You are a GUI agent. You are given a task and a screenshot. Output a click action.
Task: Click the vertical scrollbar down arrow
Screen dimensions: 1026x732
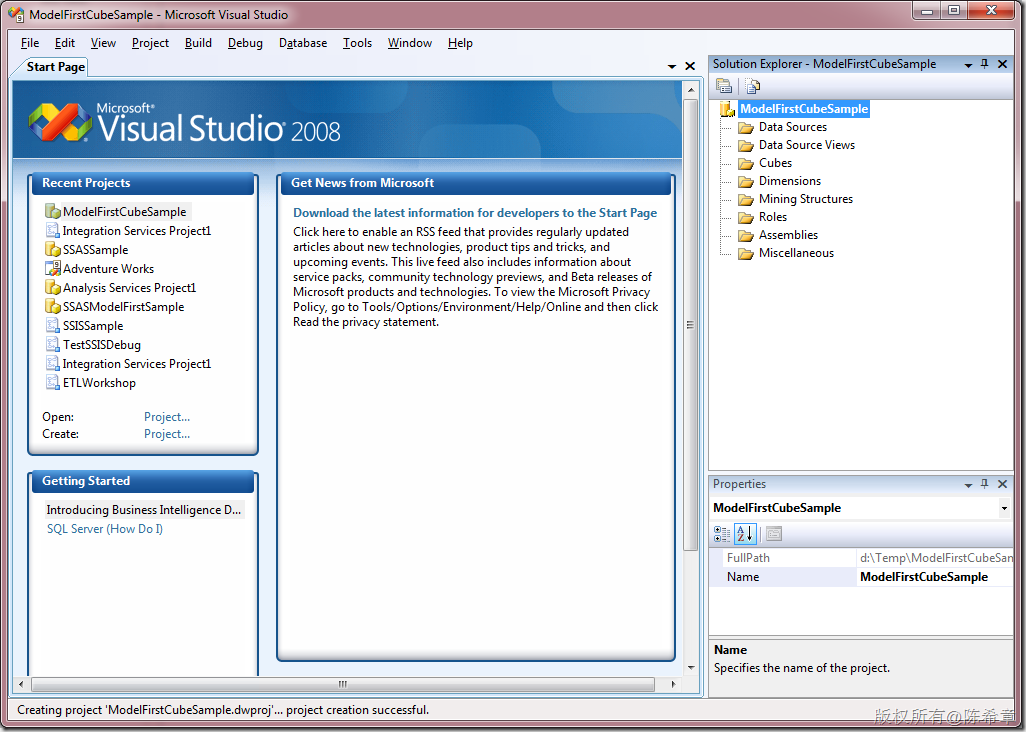click(691, 668)
